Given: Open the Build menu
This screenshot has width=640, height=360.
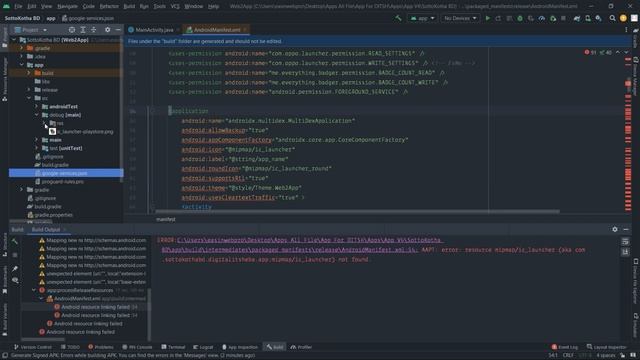Looking at the screenshot, I should (129, 7).
